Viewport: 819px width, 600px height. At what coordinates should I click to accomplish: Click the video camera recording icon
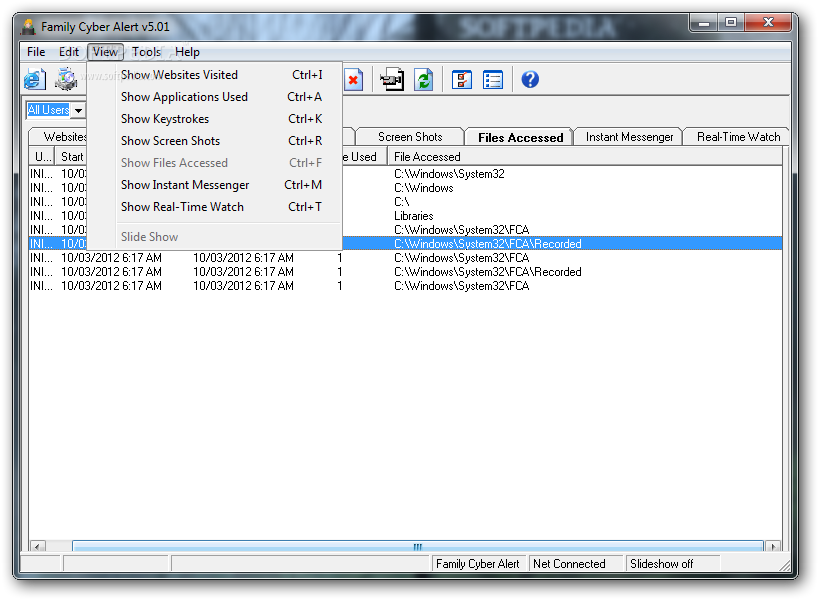click(392, 80)
